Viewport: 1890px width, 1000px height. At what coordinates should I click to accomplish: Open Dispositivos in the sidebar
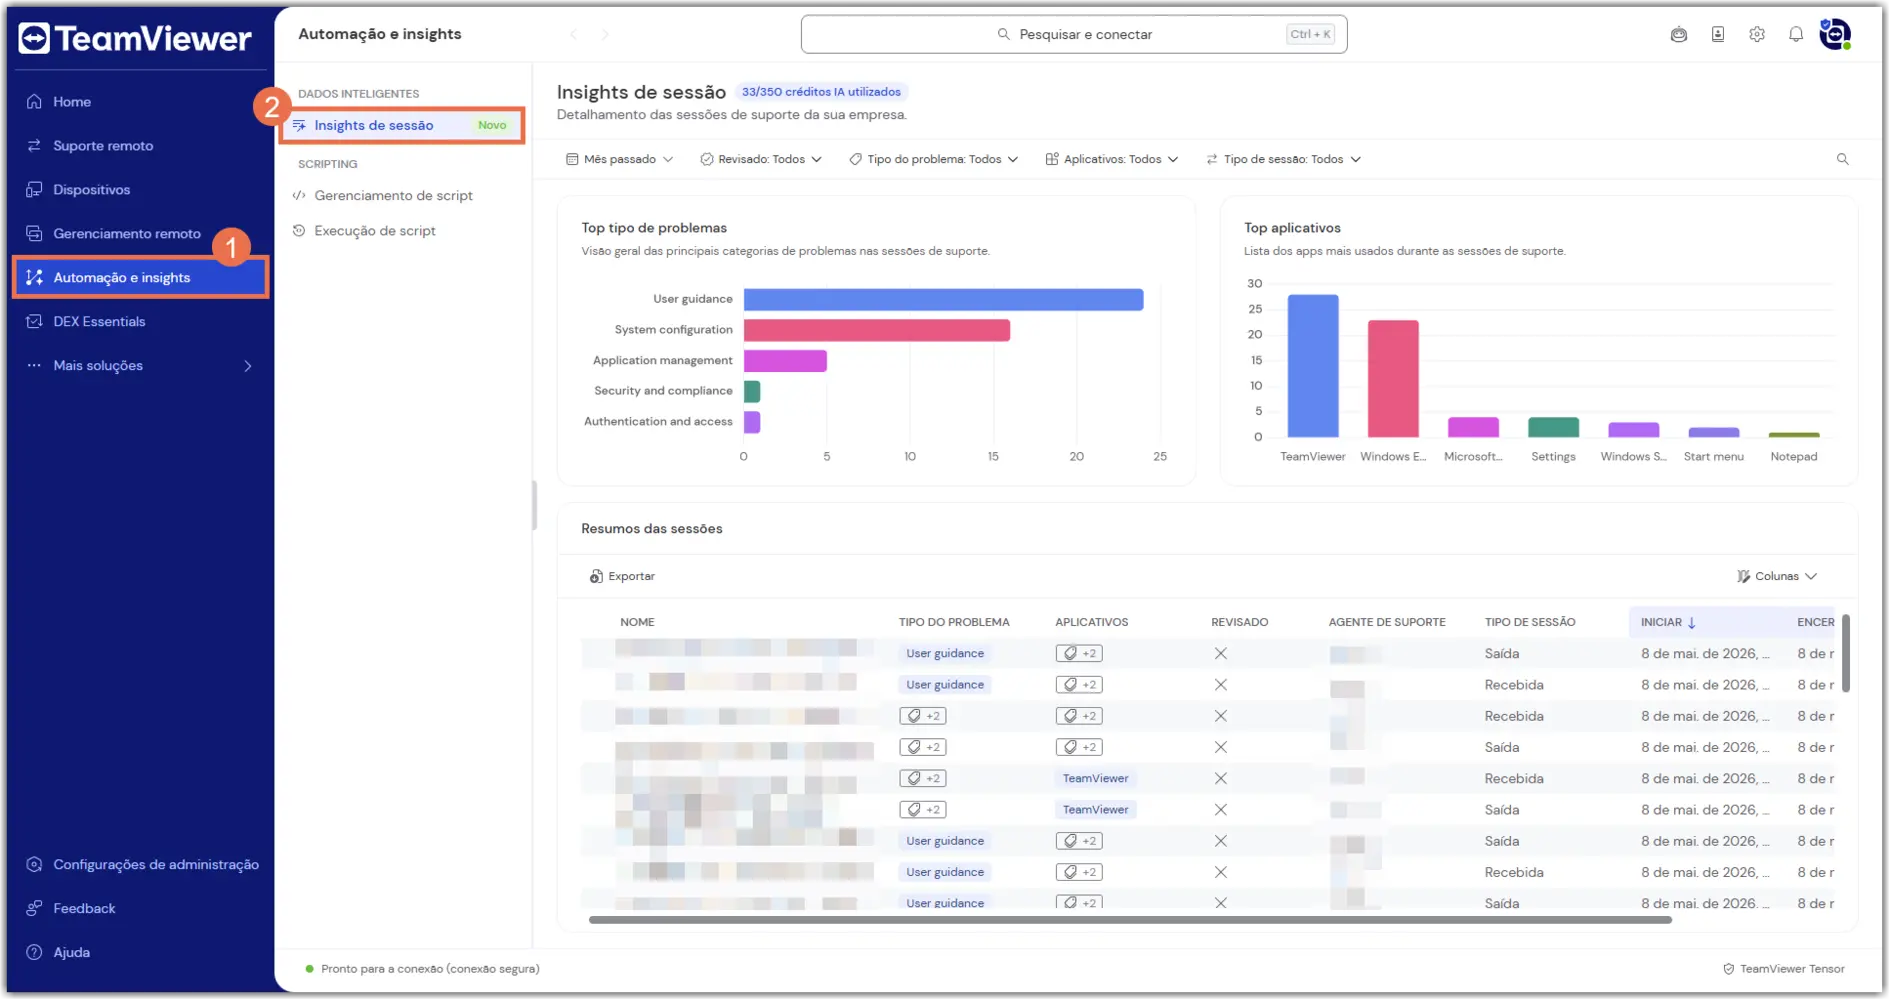(140, 189)
